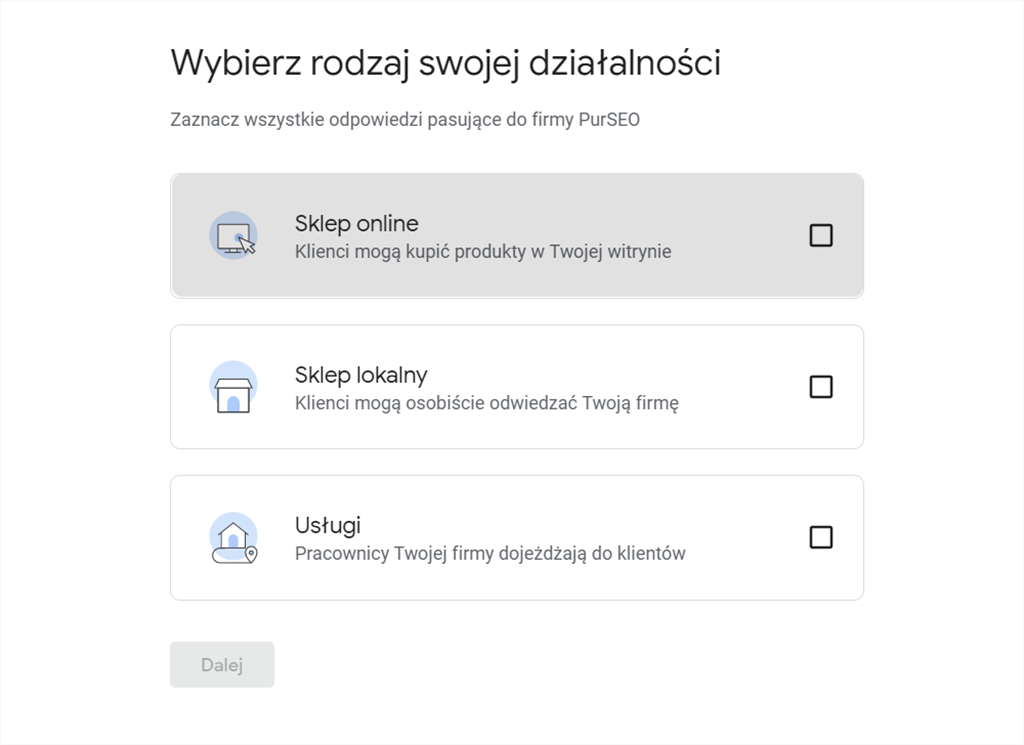
Task: Enable the Sklep lokalny checkbox
Action: (x=821, y=387)
